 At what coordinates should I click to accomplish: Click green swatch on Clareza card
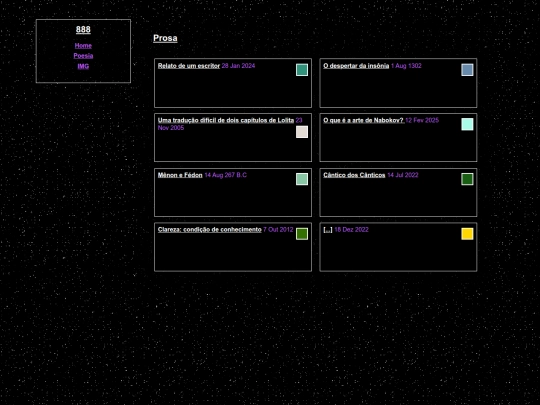(302, 233)
